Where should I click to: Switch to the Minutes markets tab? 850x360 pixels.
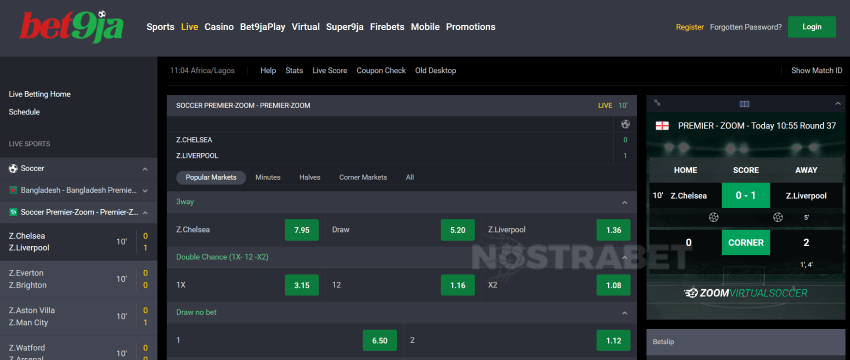268,177
